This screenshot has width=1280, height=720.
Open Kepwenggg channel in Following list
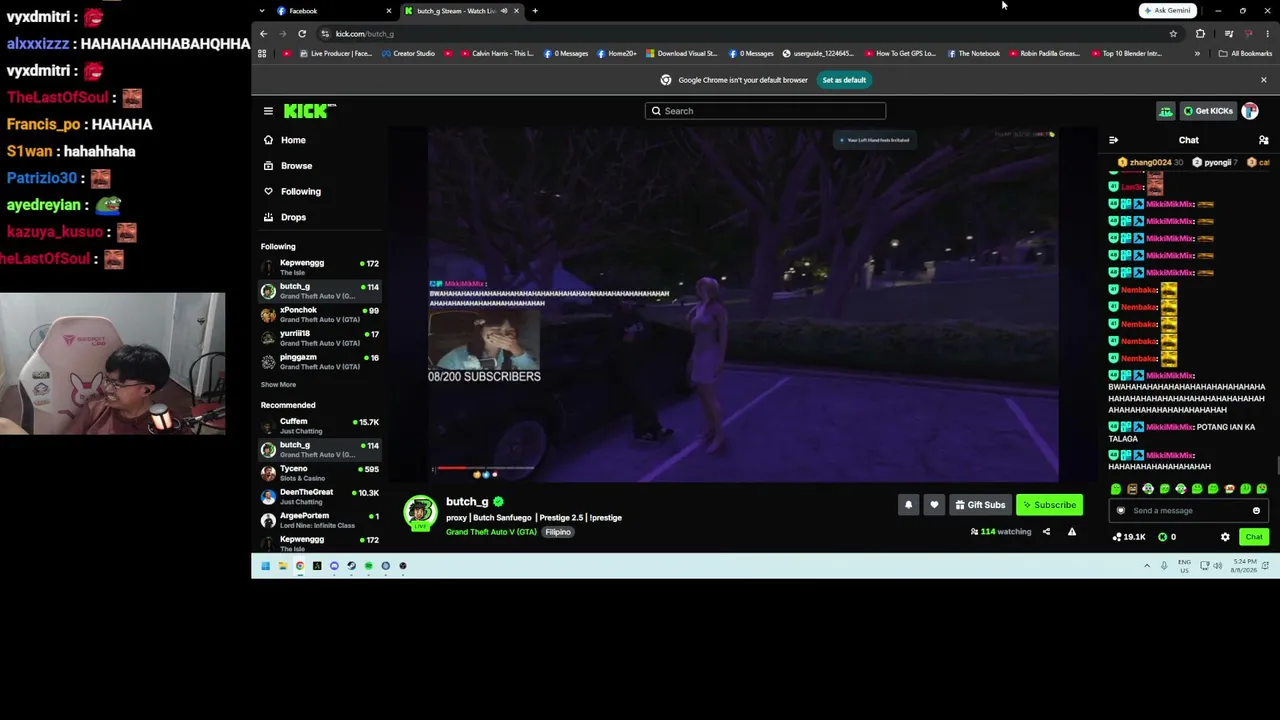(320, 267)
